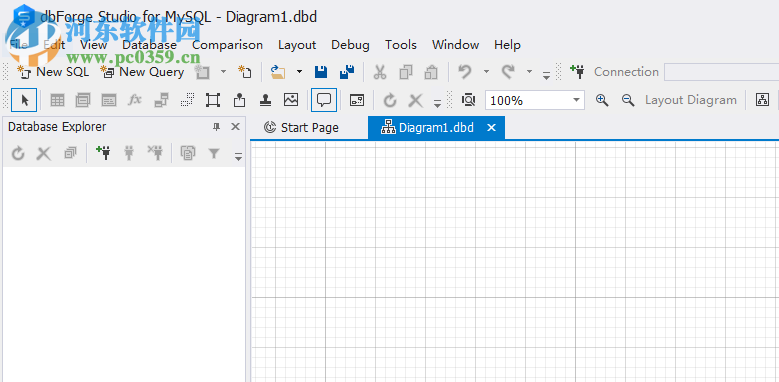
Task: Click the New View diagram tool
Action: pos(83,100)
